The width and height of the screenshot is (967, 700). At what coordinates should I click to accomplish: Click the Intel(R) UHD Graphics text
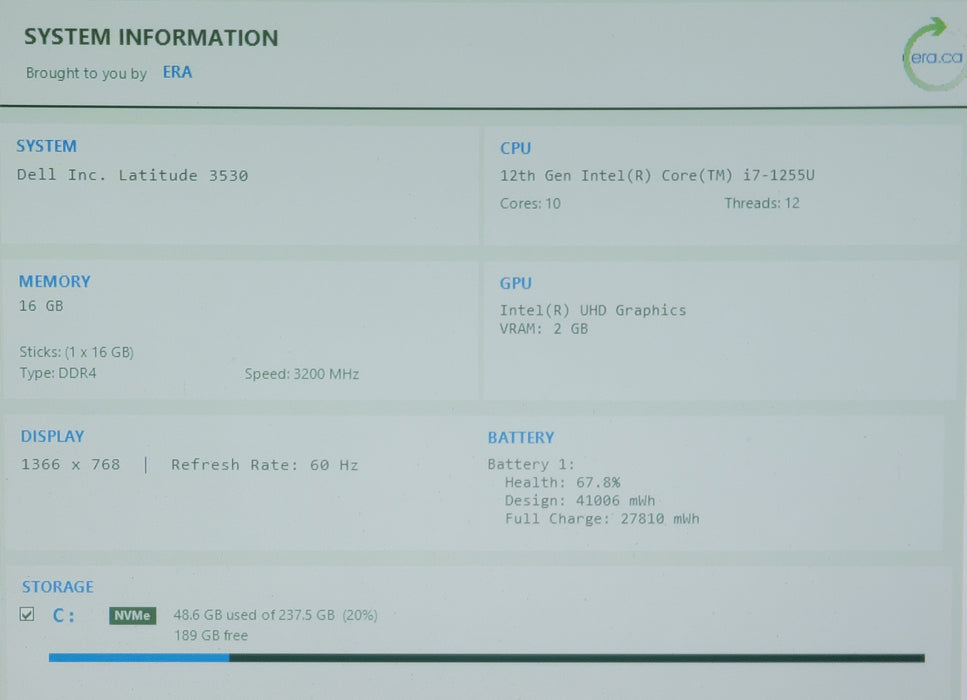click(x=593, y=310)
